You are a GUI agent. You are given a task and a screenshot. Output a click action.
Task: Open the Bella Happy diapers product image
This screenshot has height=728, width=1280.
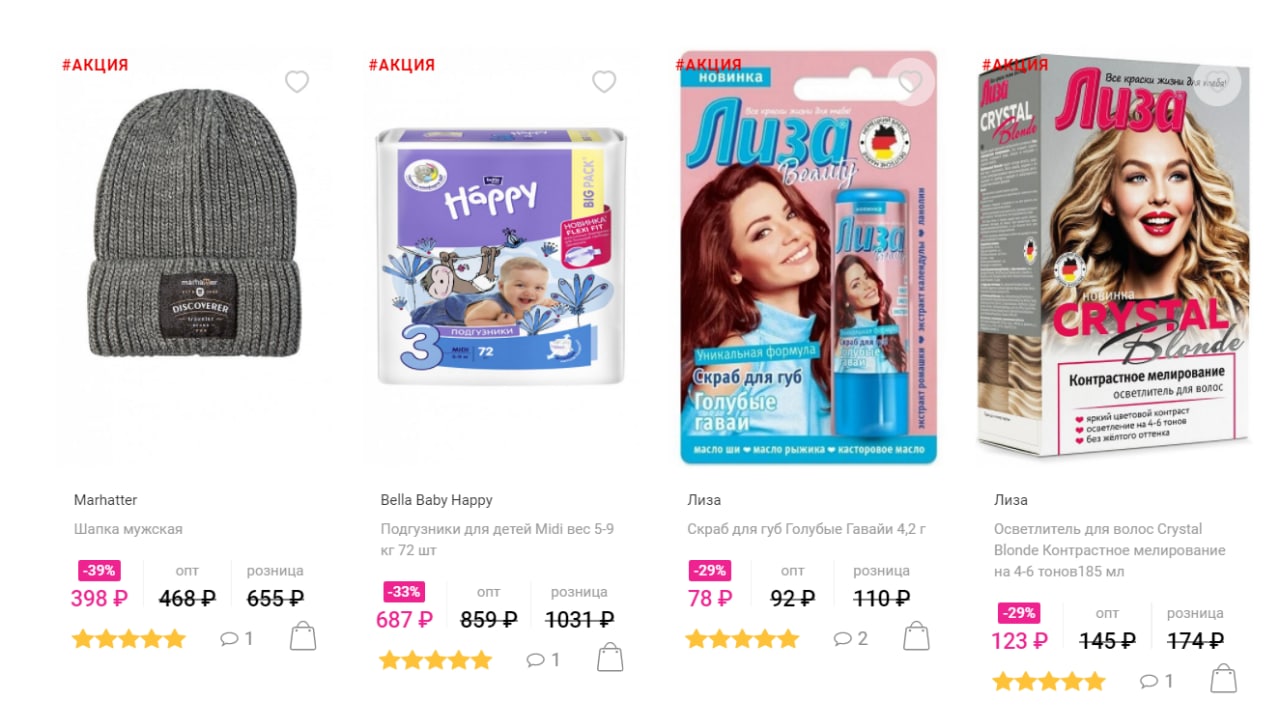(501, 256)
